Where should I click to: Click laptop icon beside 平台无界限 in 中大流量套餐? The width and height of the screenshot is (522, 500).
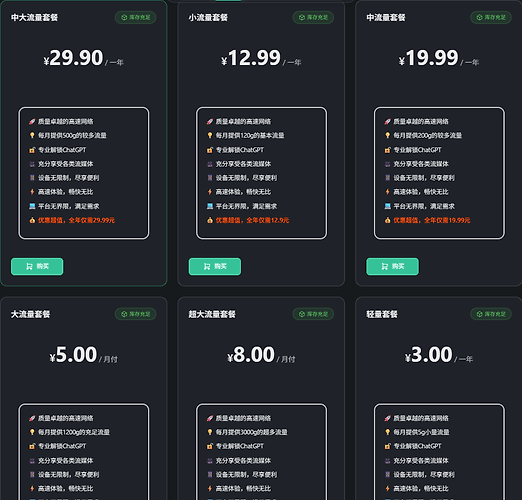32,206
